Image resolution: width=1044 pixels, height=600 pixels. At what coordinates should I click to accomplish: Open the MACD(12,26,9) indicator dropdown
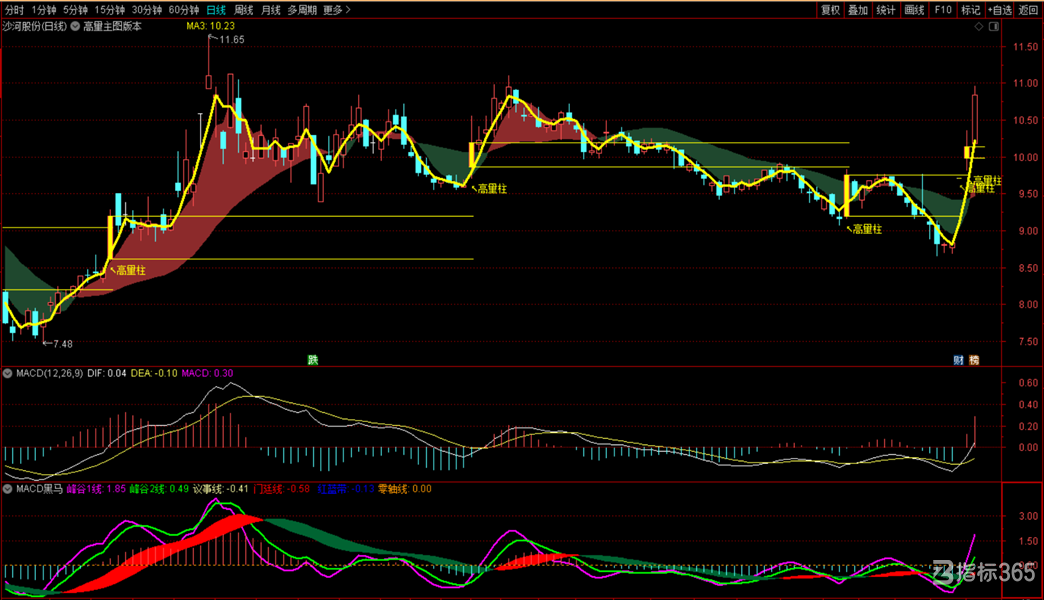[x=8, y=374]
